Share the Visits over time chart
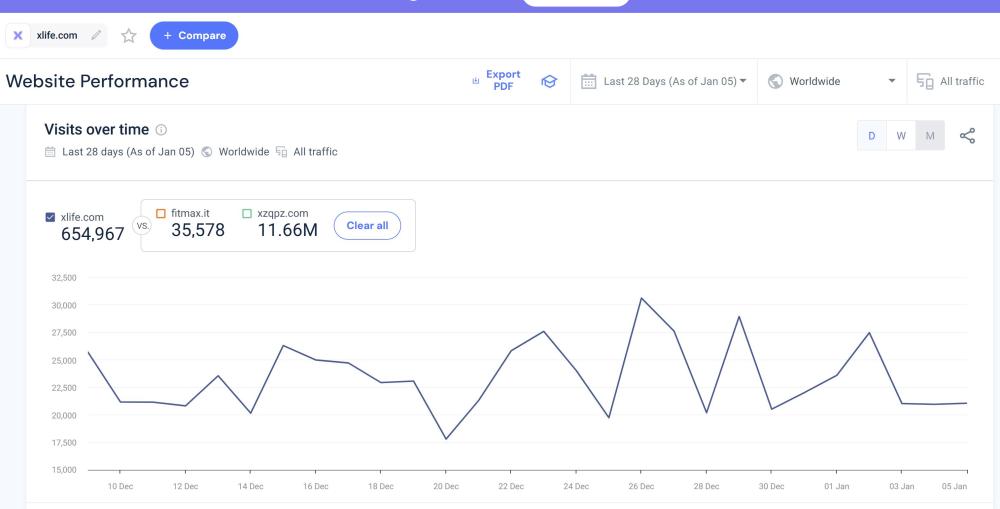 (967, 136)
